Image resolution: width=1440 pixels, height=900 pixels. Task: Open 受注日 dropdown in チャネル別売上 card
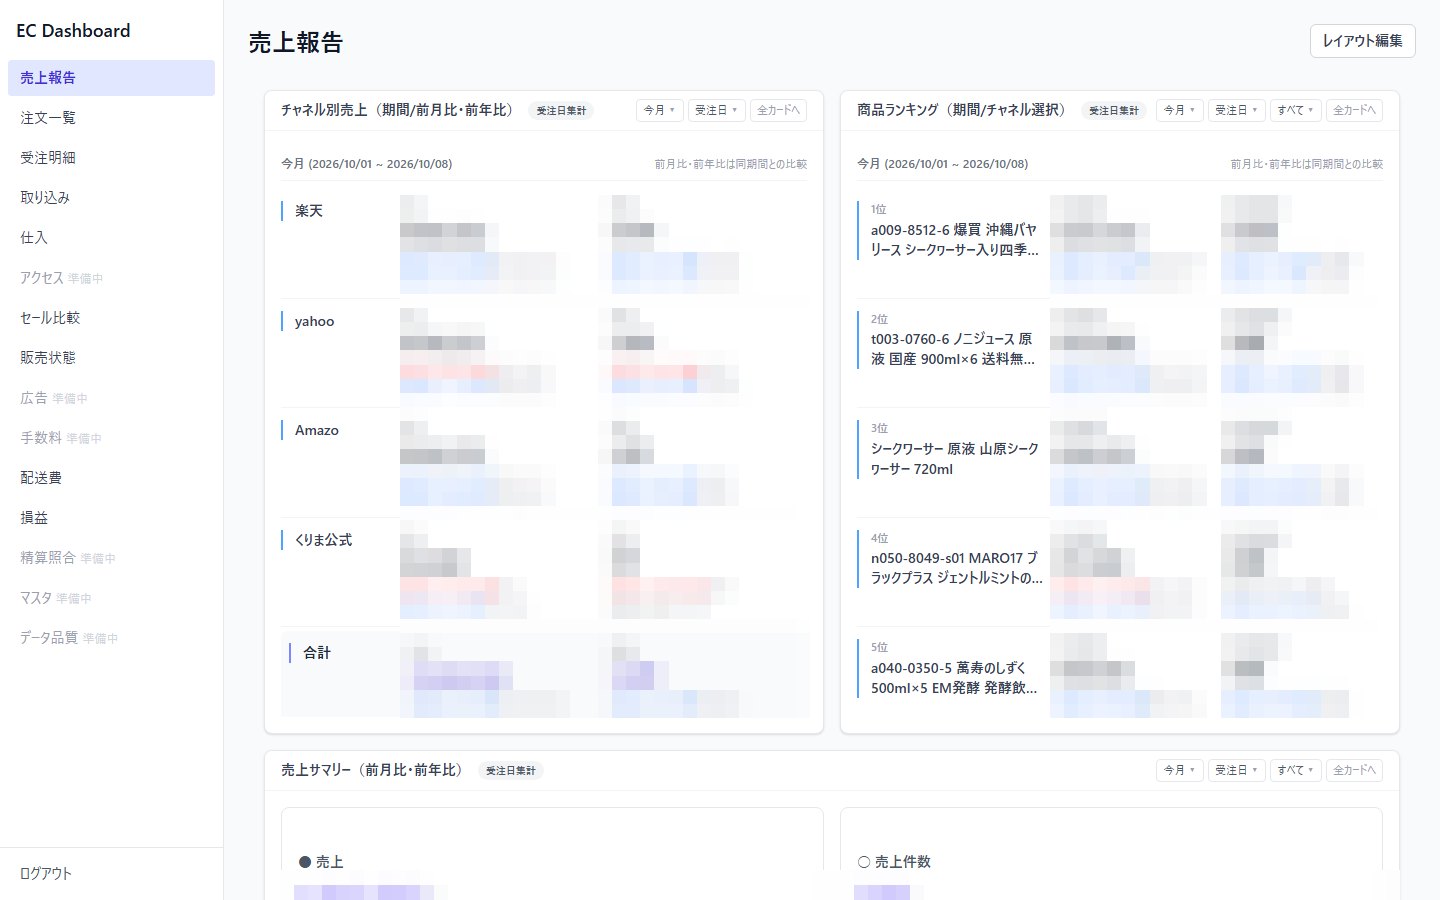coord(716,110)
